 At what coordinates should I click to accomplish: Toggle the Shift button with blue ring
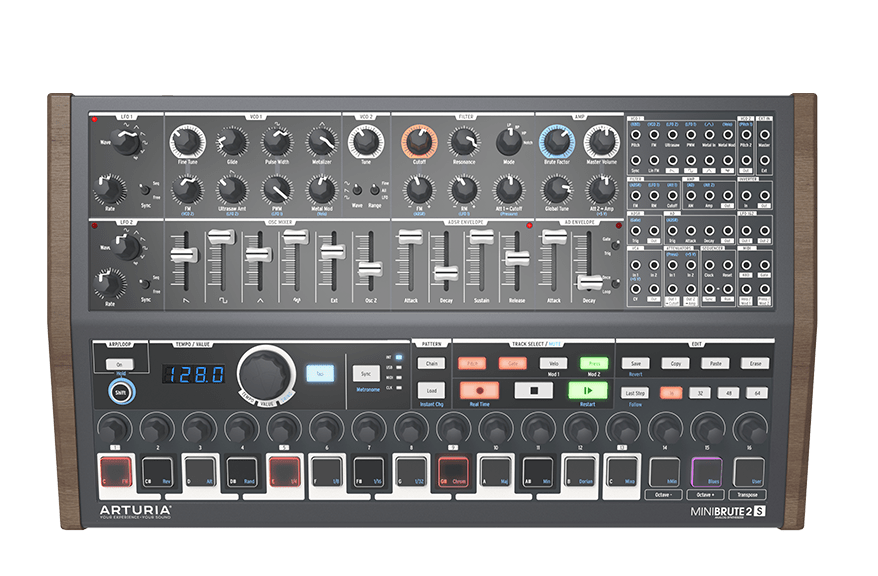121,392
